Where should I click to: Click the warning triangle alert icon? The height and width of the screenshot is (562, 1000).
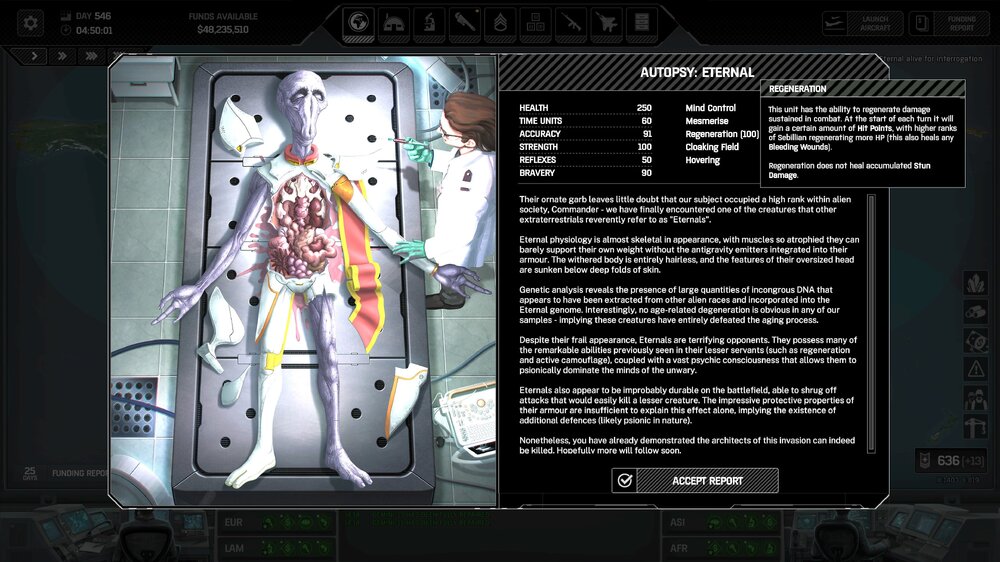pos(976,369)
